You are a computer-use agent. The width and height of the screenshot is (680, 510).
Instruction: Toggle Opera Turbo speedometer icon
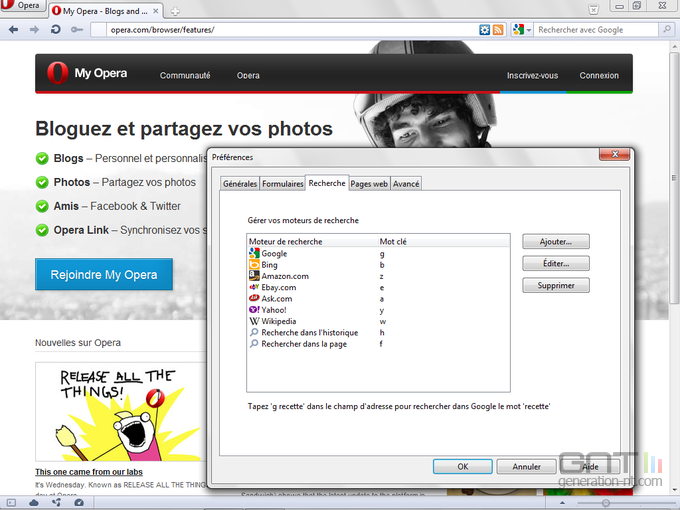coord(79,503)
